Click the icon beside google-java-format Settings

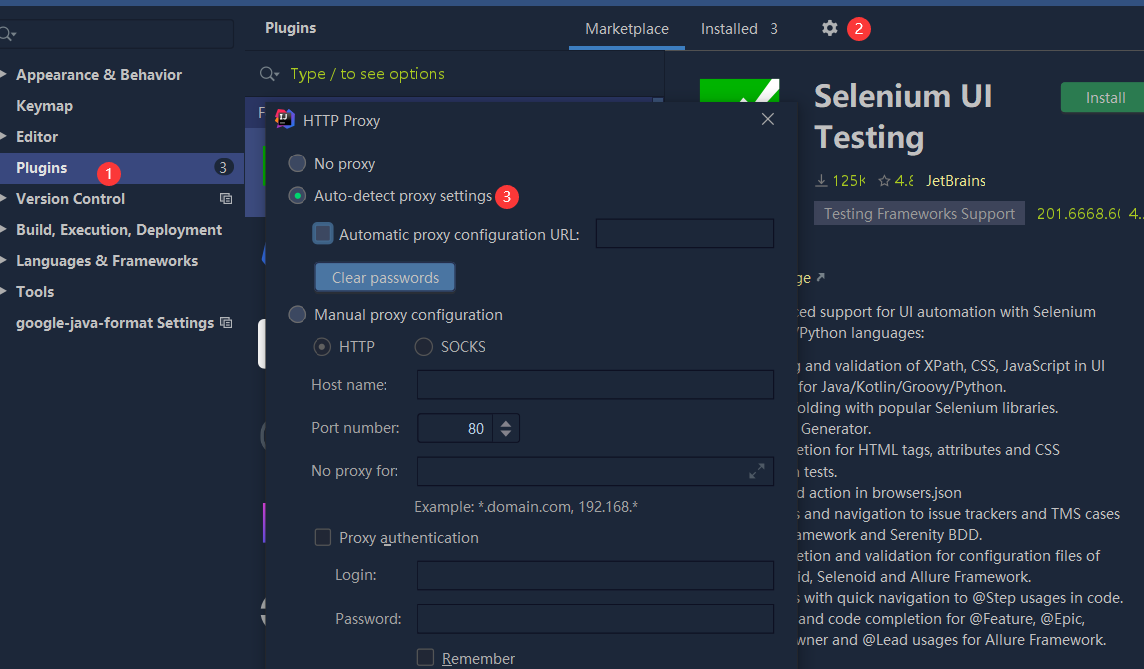click(x=226, y=323)
